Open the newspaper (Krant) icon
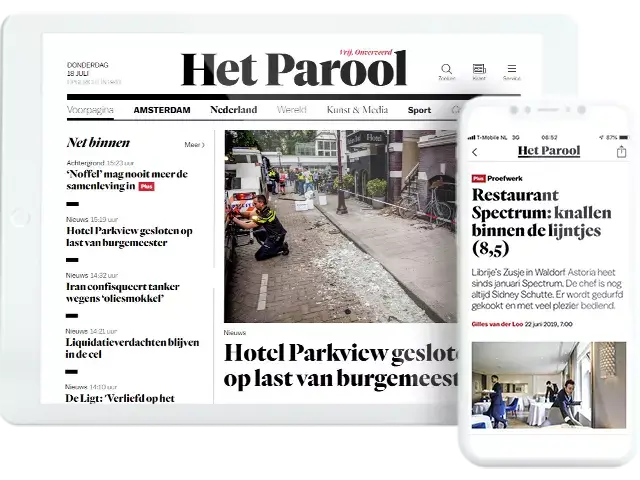 (479, 69)
